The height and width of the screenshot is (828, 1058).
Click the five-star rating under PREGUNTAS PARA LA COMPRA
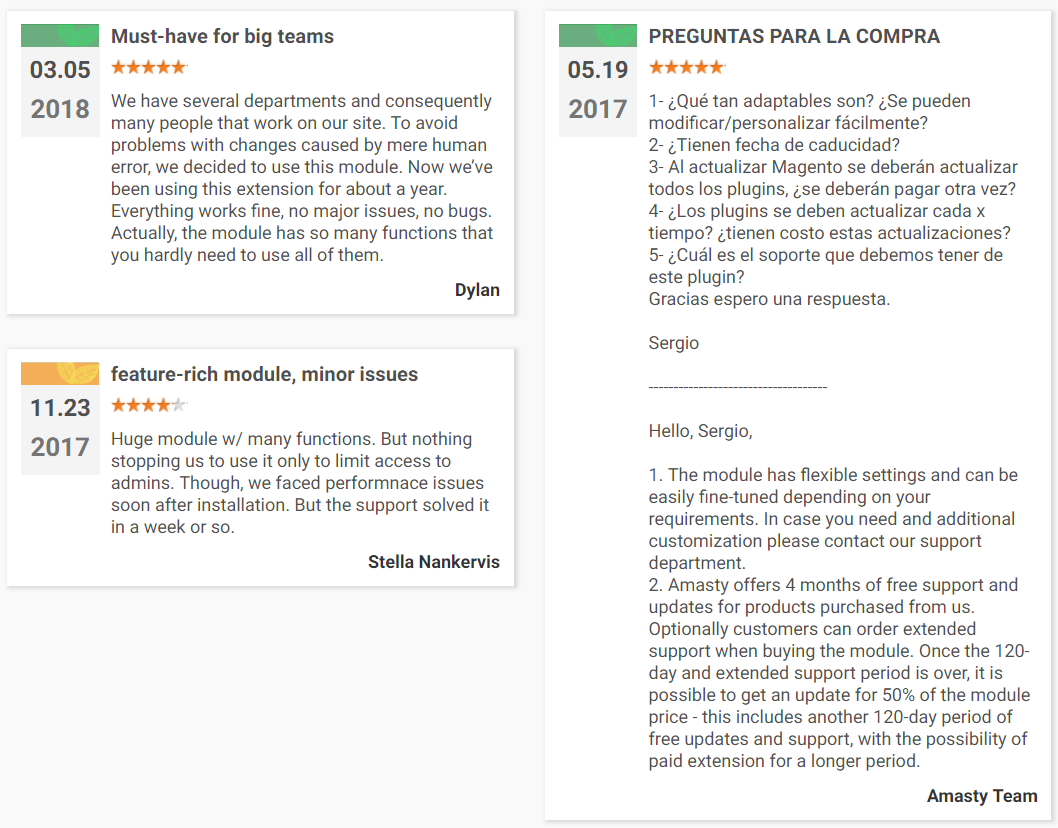coord(686,67)
